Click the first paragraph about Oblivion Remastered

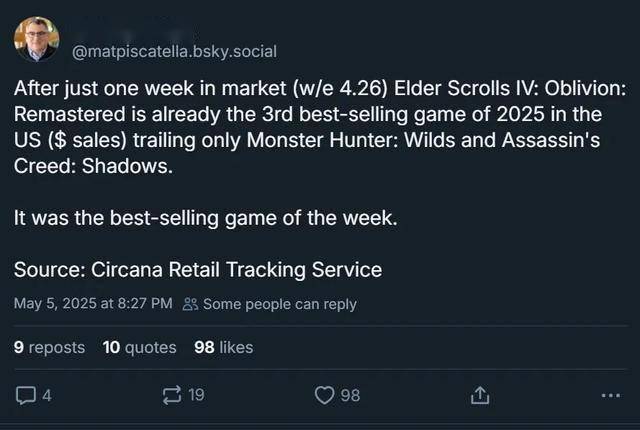[320, 127]
